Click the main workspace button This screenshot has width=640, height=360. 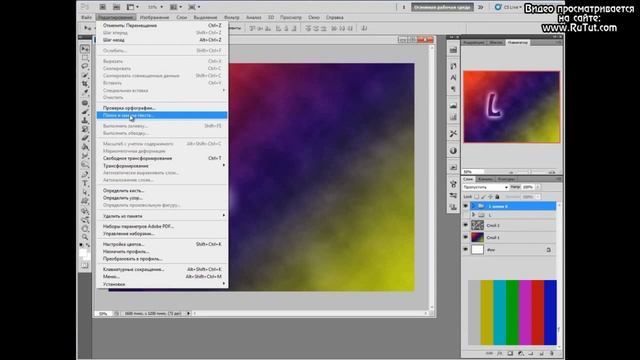(x=442, y=7)
